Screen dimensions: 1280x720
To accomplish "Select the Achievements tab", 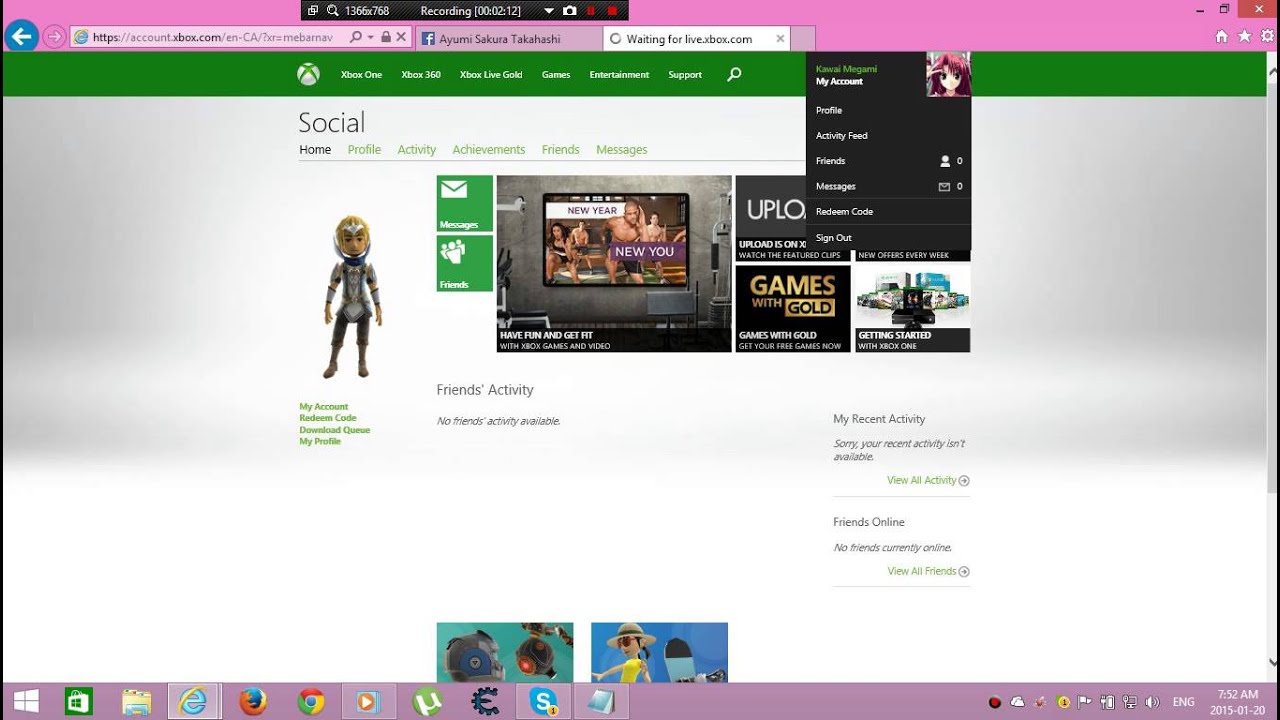I will coord(489,150).
